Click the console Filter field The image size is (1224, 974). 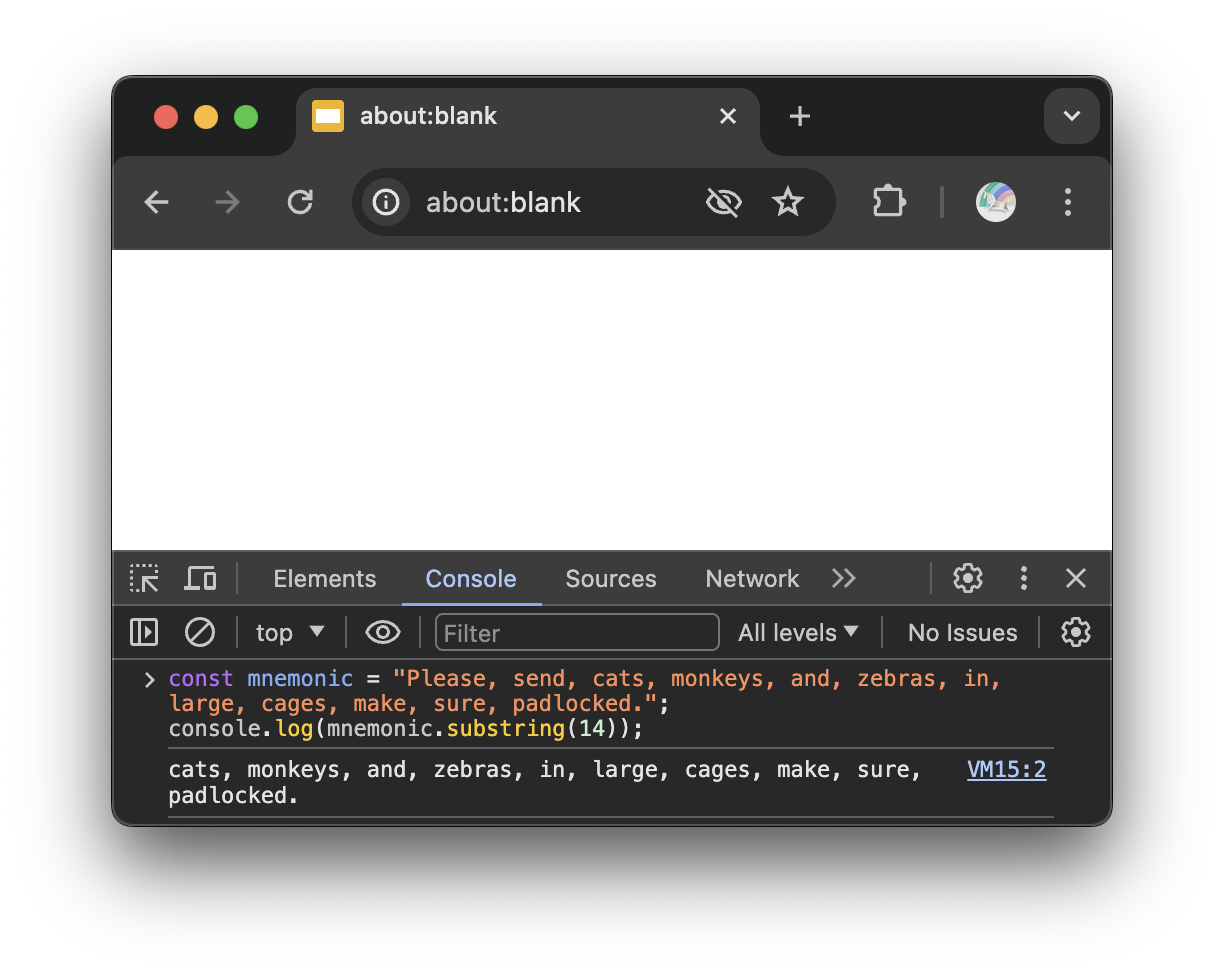point(577,633)
